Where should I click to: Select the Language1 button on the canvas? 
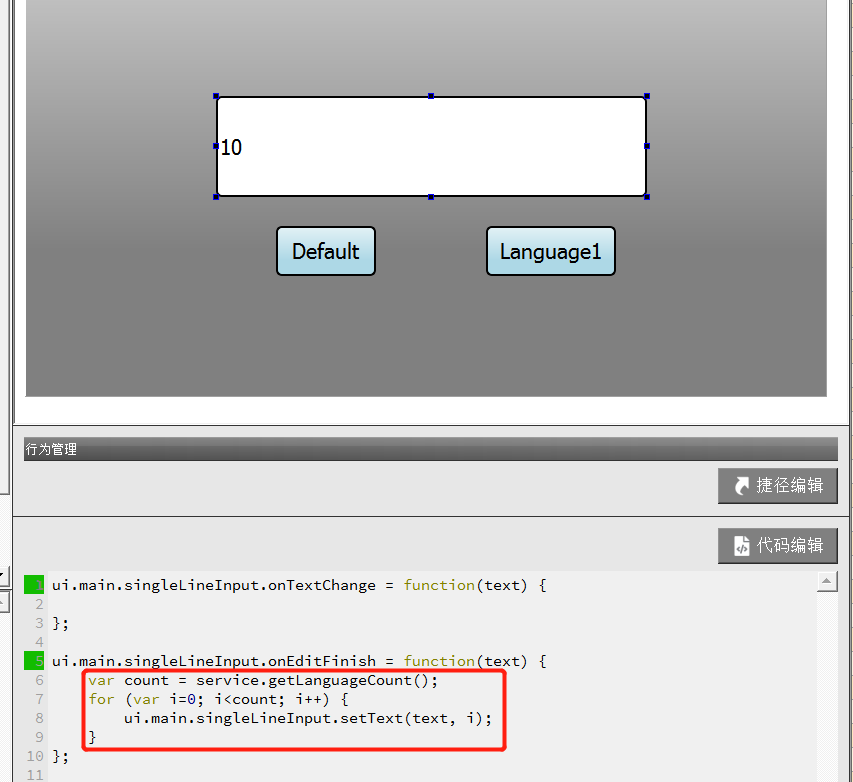[550, 251]
